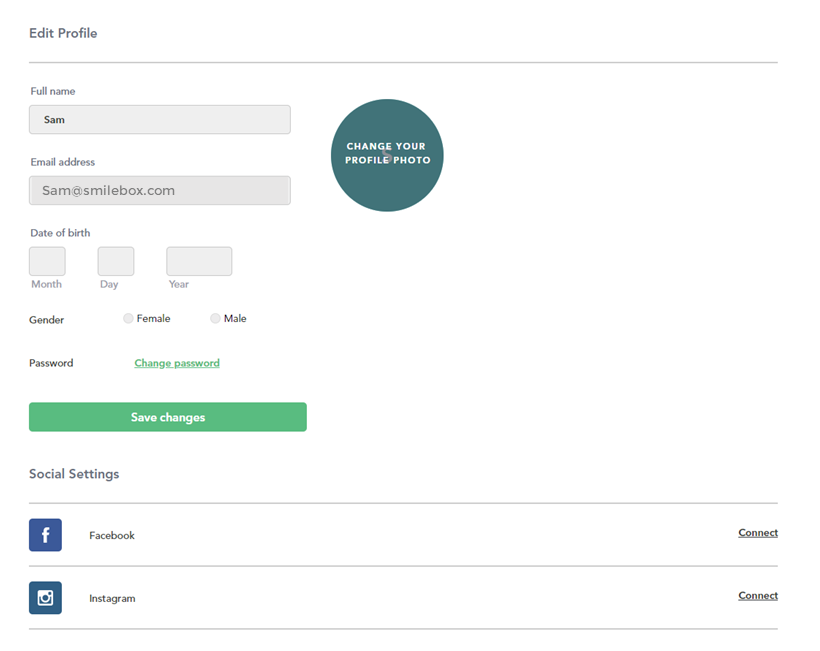Select the Male gender option
The image size is (820, 651).
point(215,318)
